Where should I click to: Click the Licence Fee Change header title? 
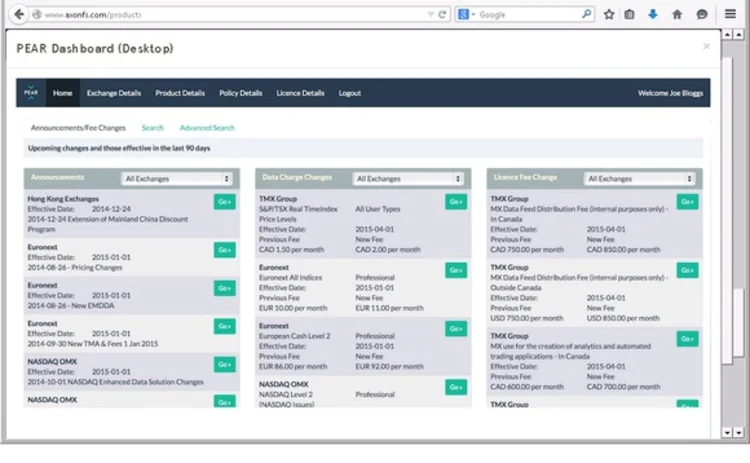tap(525, 177)
